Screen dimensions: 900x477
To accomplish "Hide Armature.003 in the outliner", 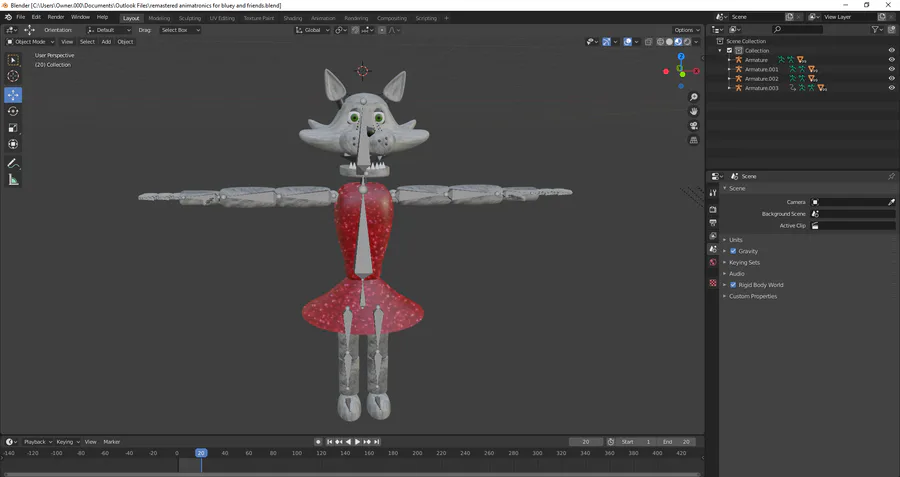I will pos(891,88).
